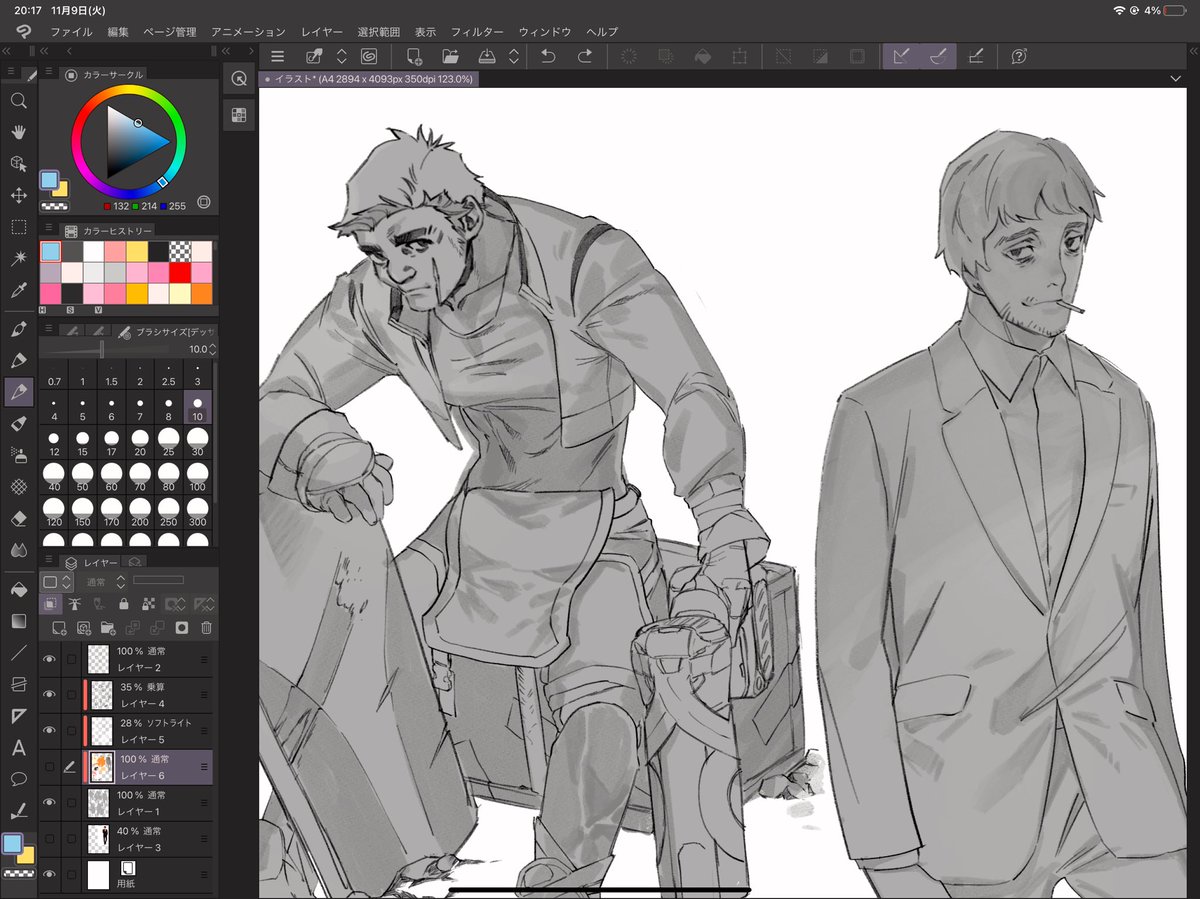
Task: Hide レイヤー 5 with its eye icon
Action: [x=49, y=730]
